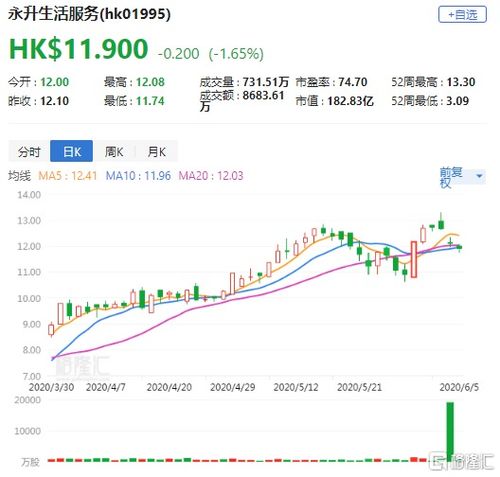
Task: Click the 2020/6/5 date axis label
Action: pos(459,387)
